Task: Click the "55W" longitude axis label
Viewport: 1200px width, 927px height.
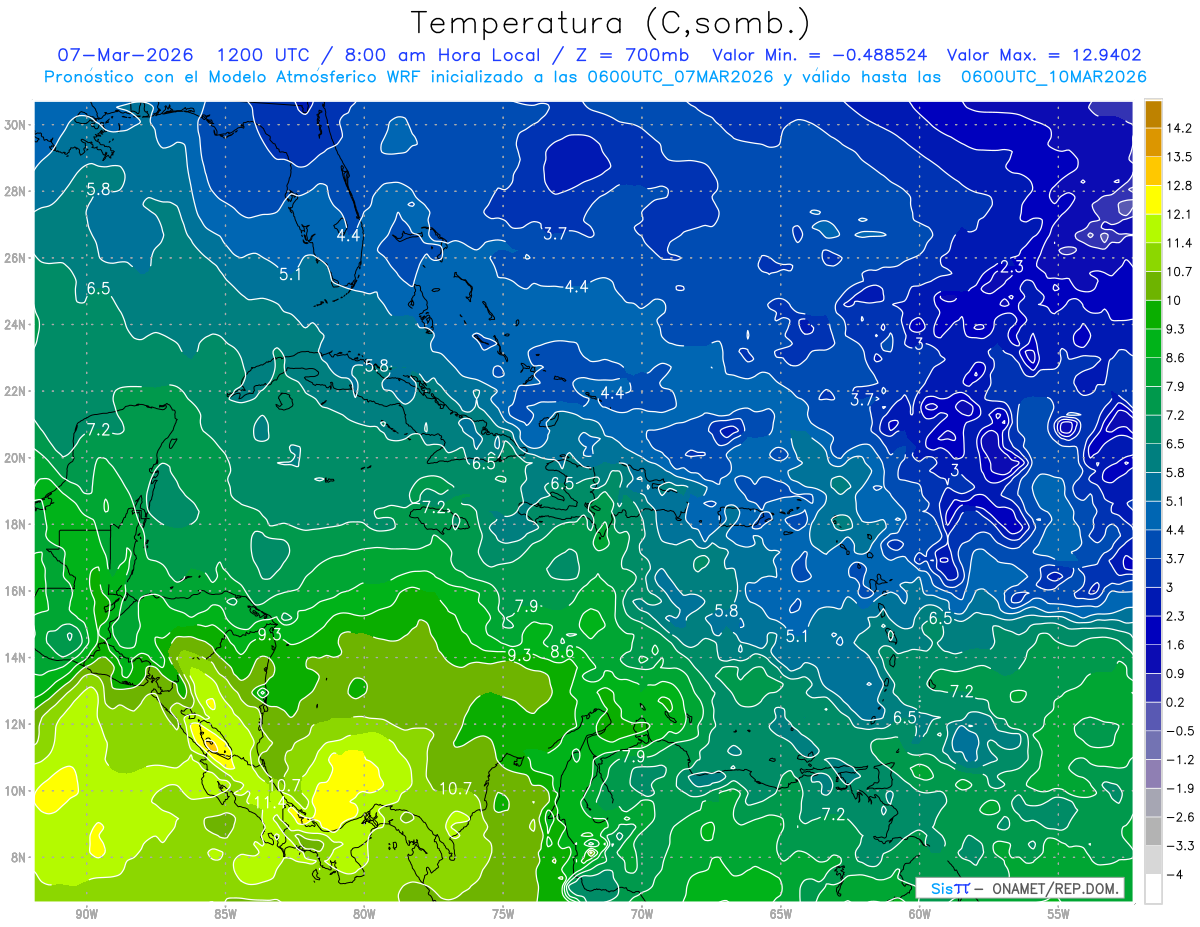Action: (x=1059, y=912)
